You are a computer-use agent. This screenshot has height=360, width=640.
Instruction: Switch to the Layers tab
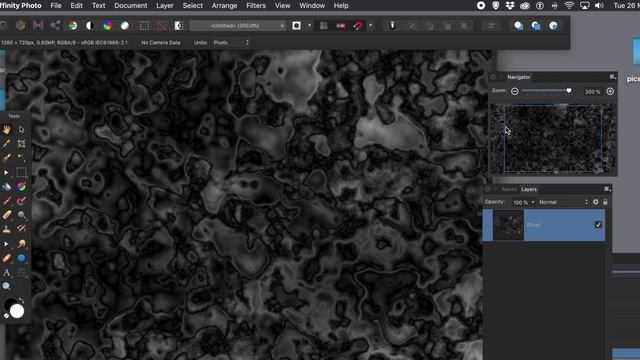coord(529,189)
